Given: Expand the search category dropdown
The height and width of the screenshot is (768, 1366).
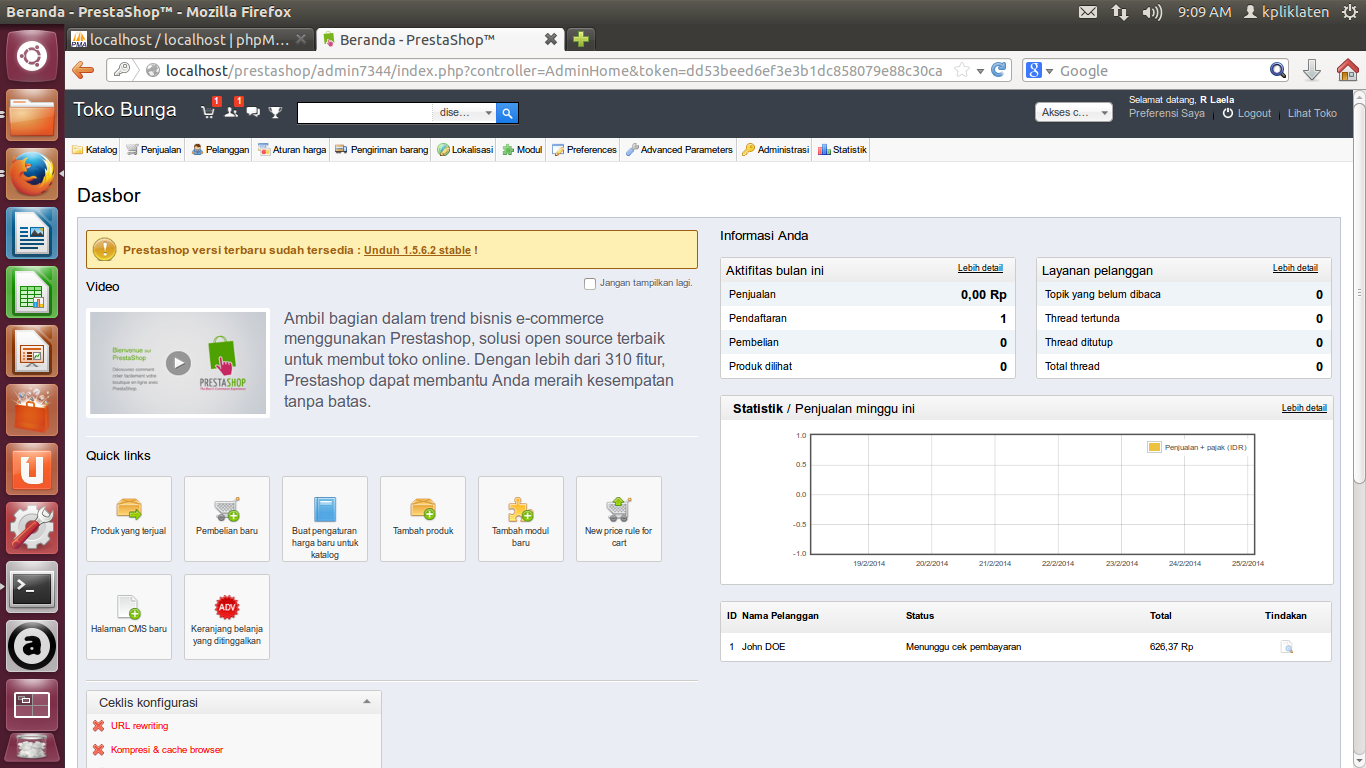Looking at the screenshot, I should coord(466,113).
